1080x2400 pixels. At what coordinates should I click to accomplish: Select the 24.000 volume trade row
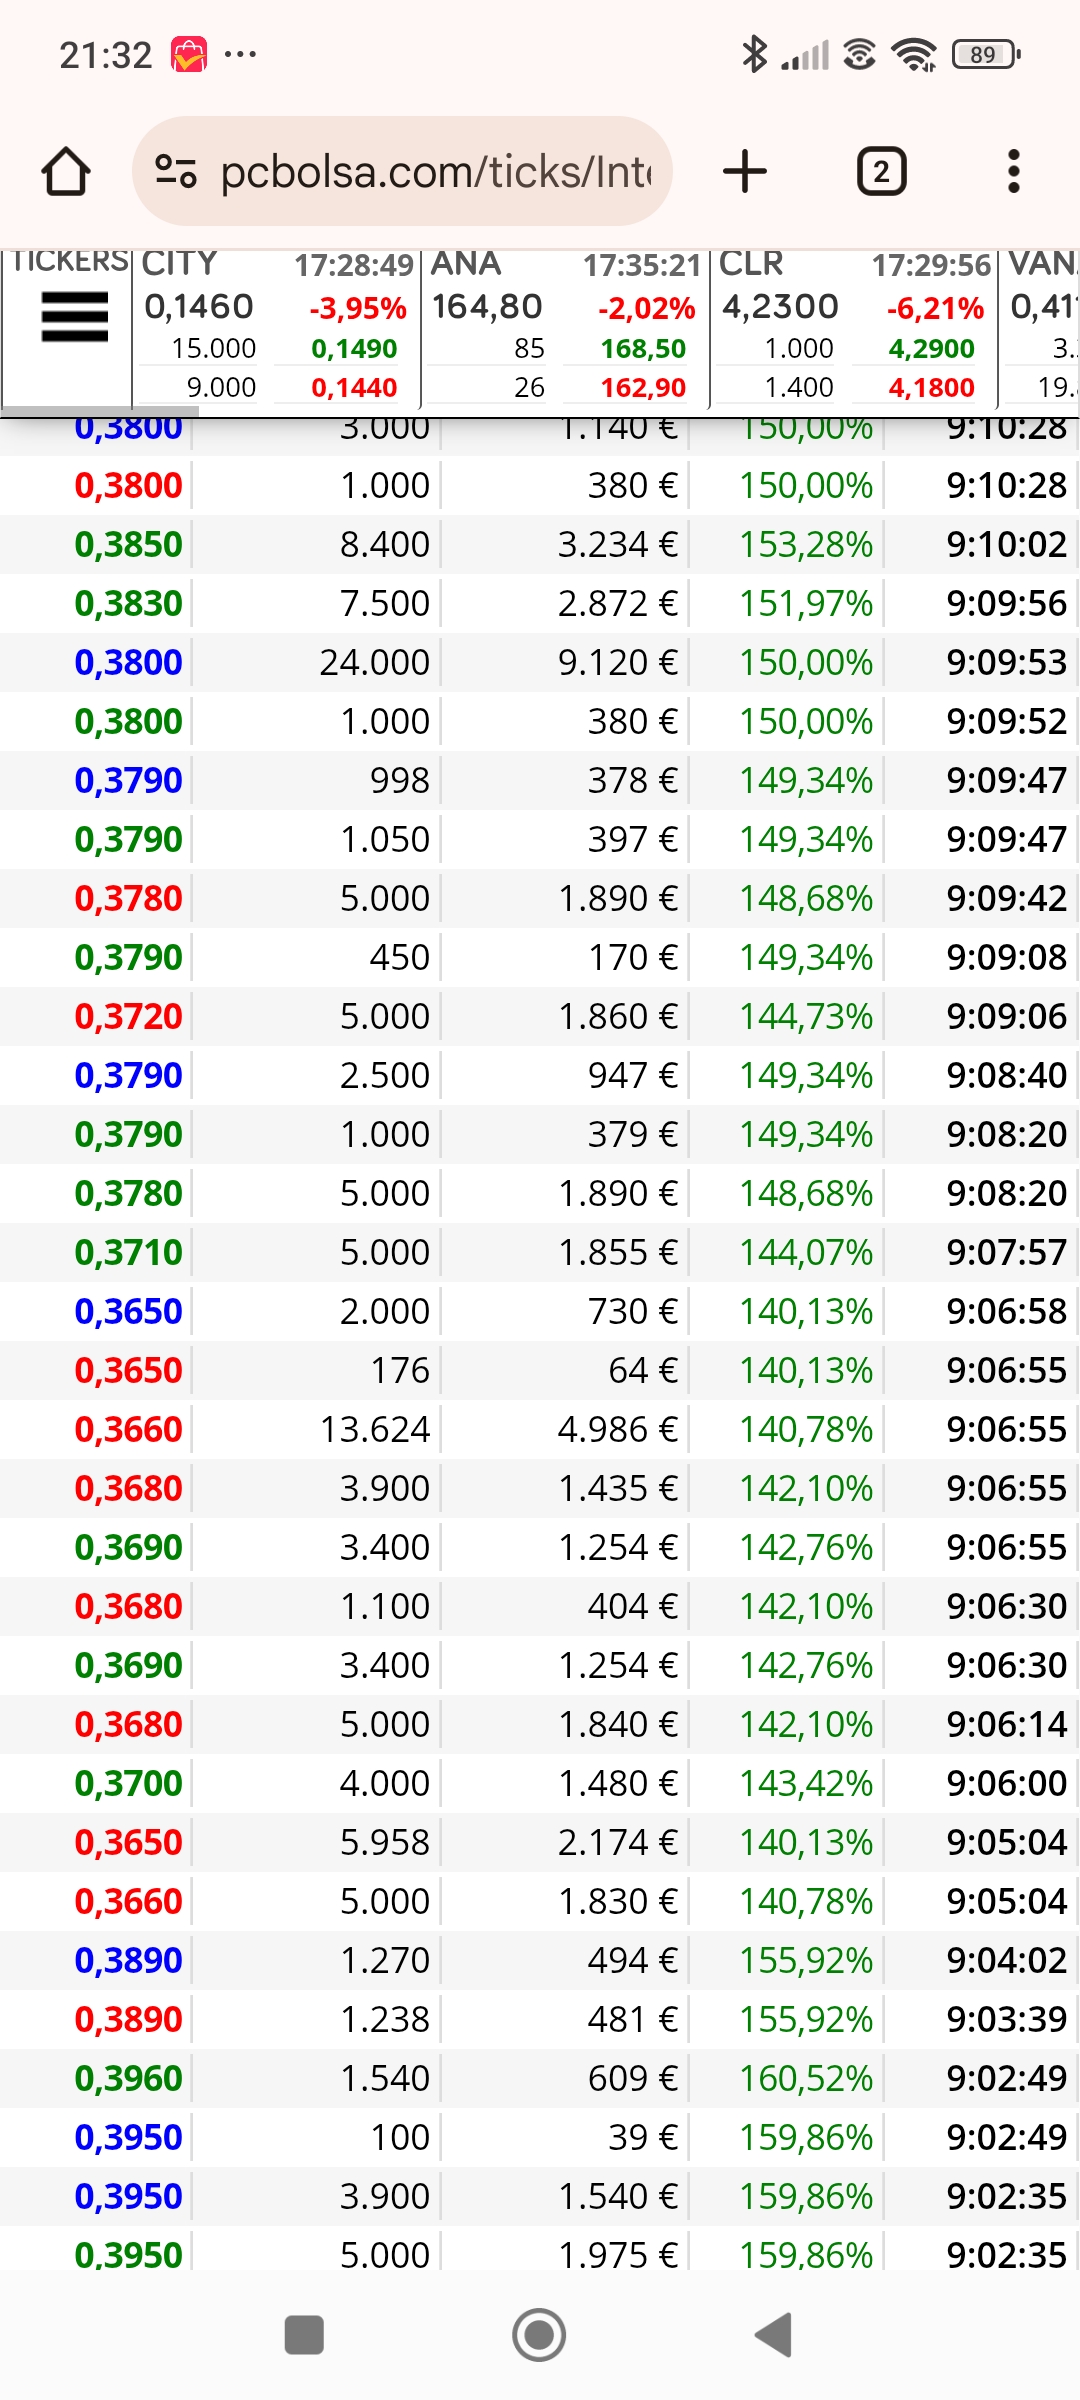point(540,662)
